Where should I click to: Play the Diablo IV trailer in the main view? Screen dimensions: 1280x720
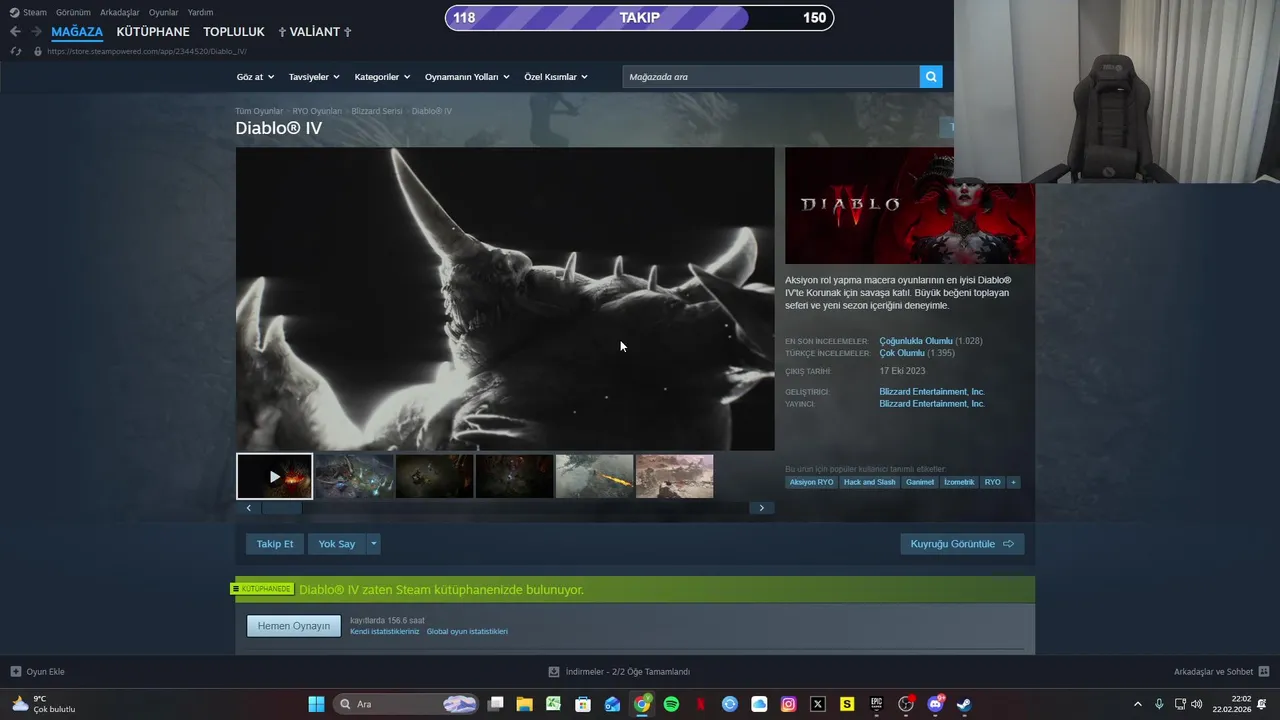[x=505, y=299]
